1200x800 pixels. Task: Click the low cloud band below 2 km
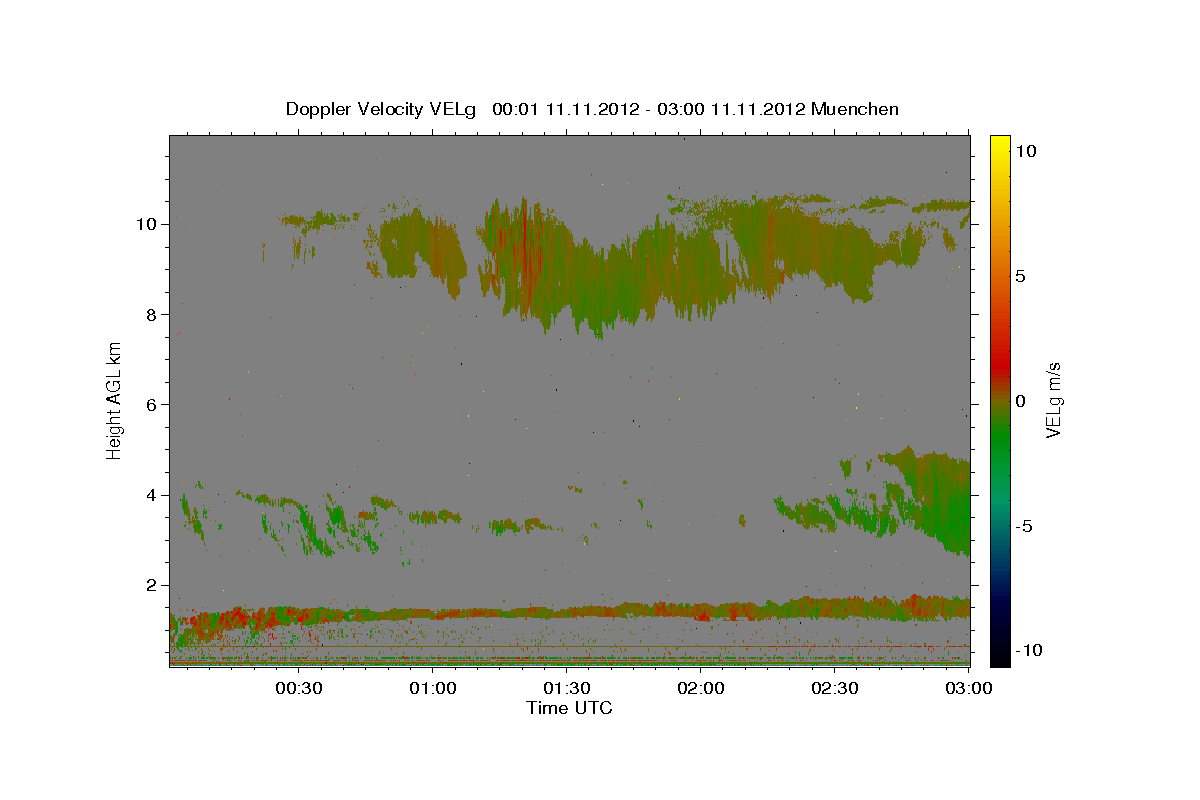tap(570, 611)
